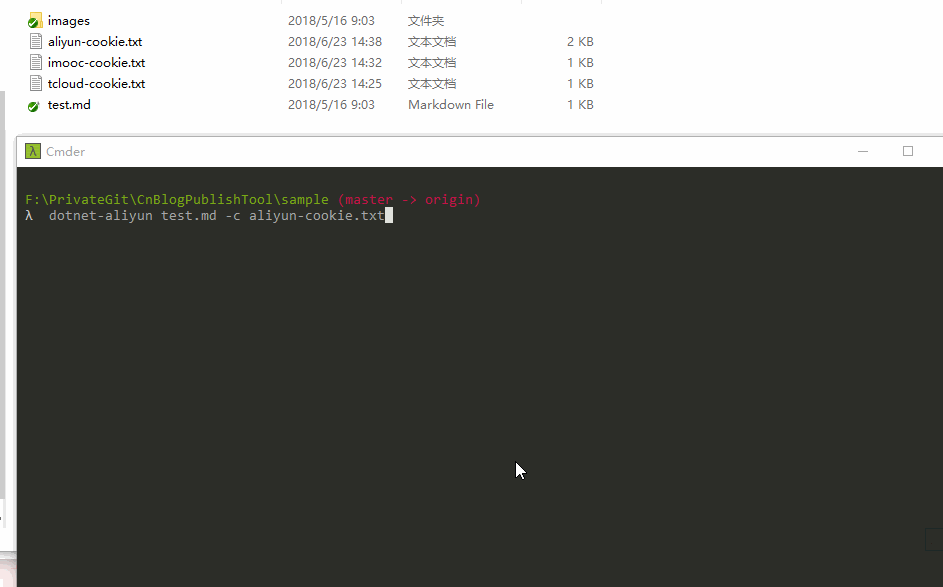Select the test.md file name

[69, 105]
